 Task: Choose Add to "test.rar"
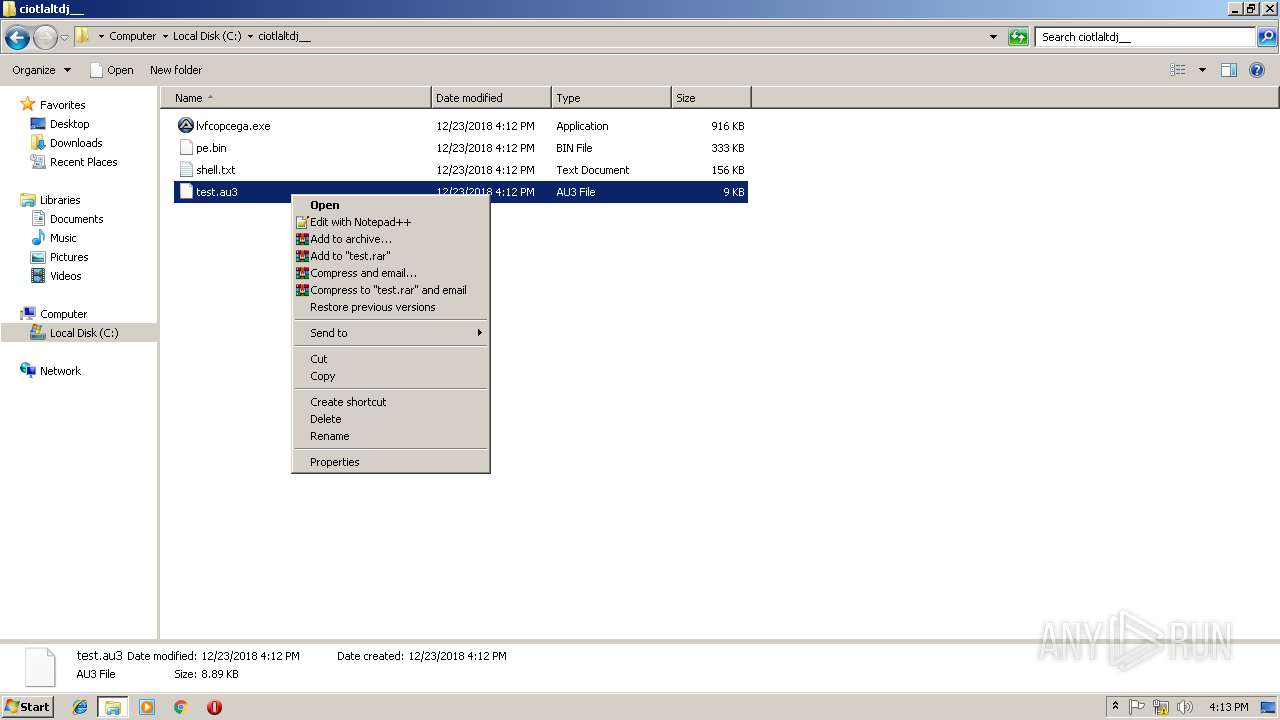(391, 256)
